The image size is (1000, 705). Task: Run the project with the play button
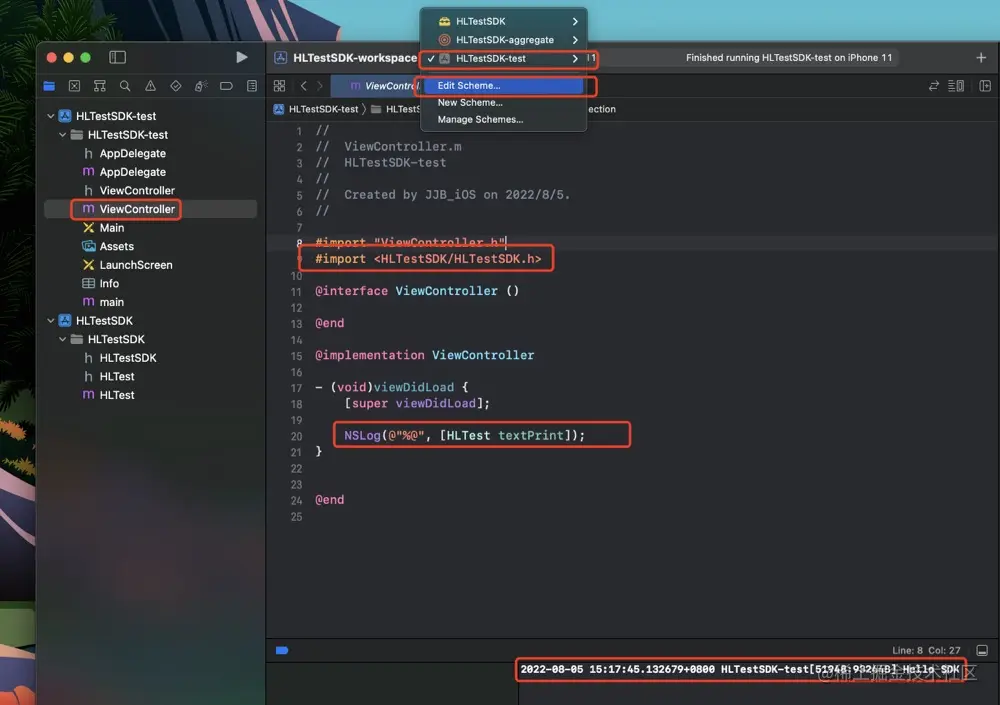(242, 57)
